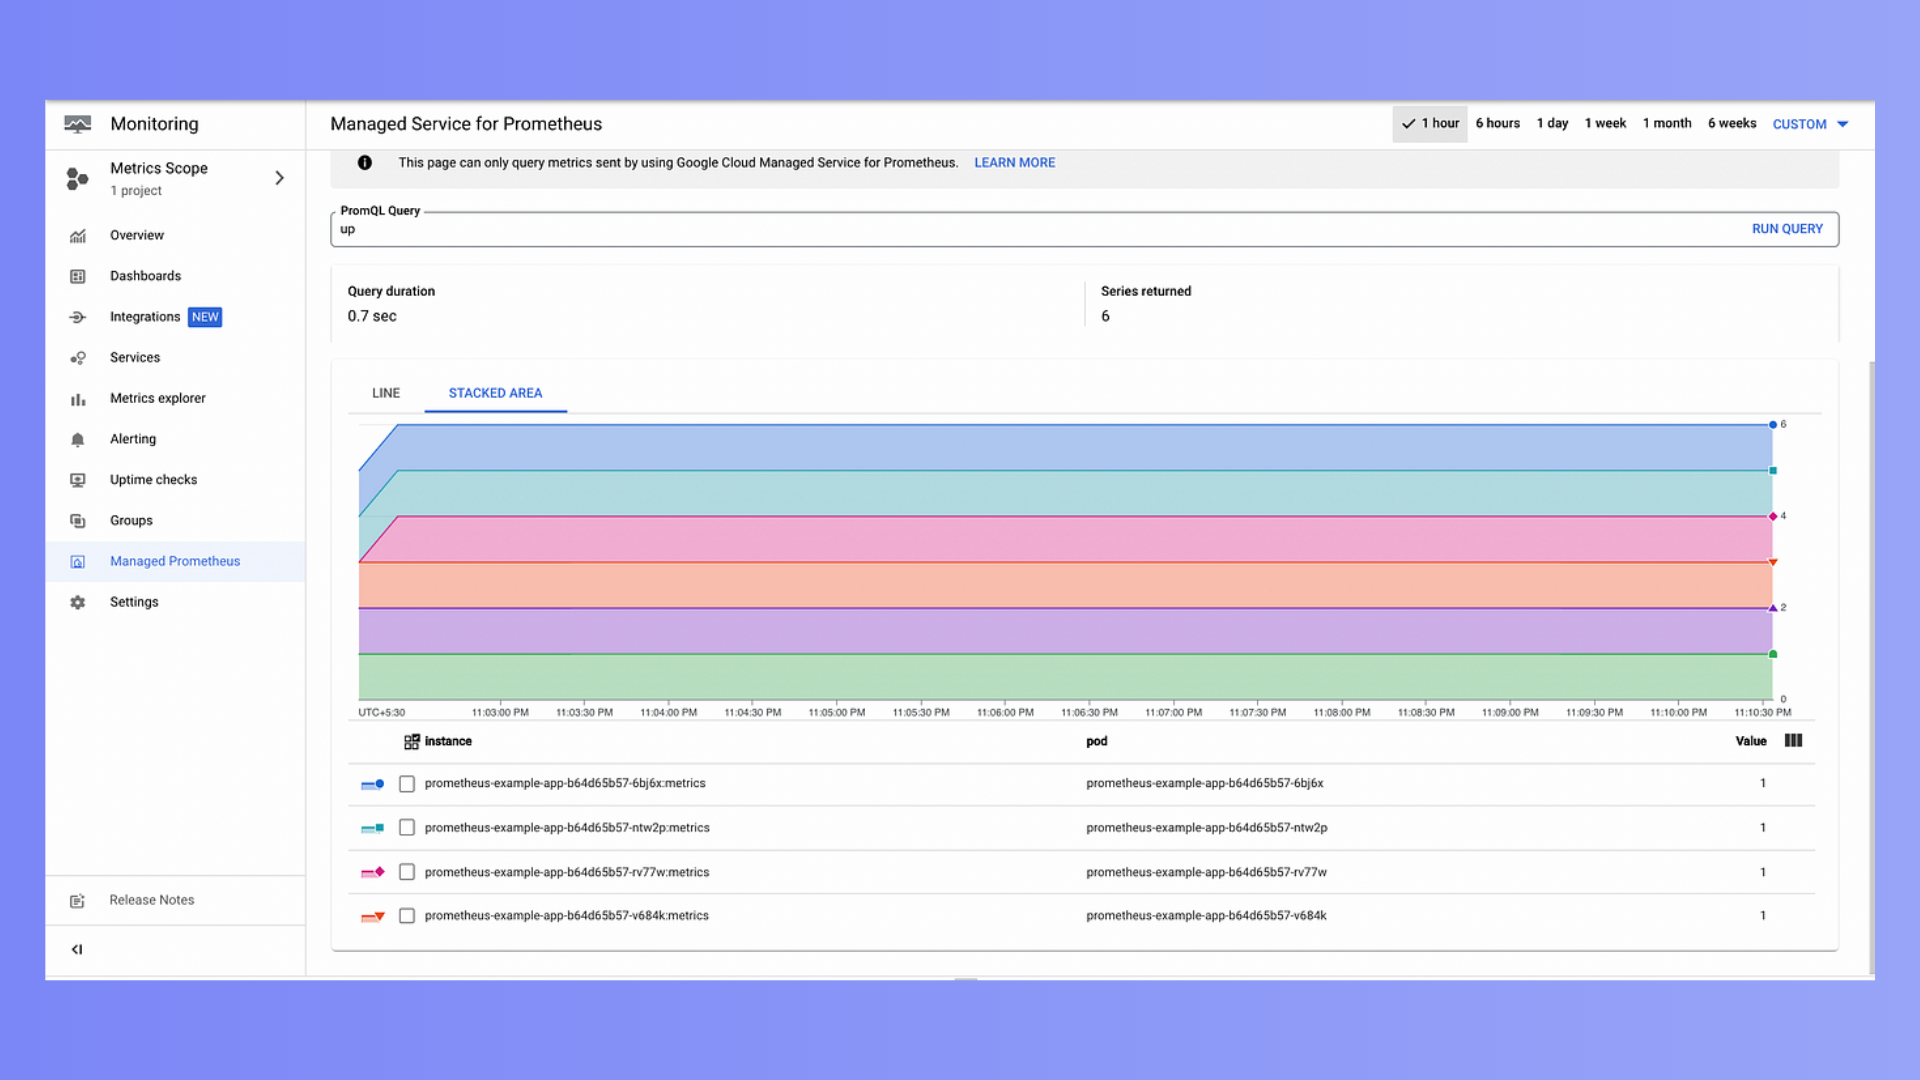
Task: Open the CUSTOM time range dropdown
Action: [x=1810, y=124]
